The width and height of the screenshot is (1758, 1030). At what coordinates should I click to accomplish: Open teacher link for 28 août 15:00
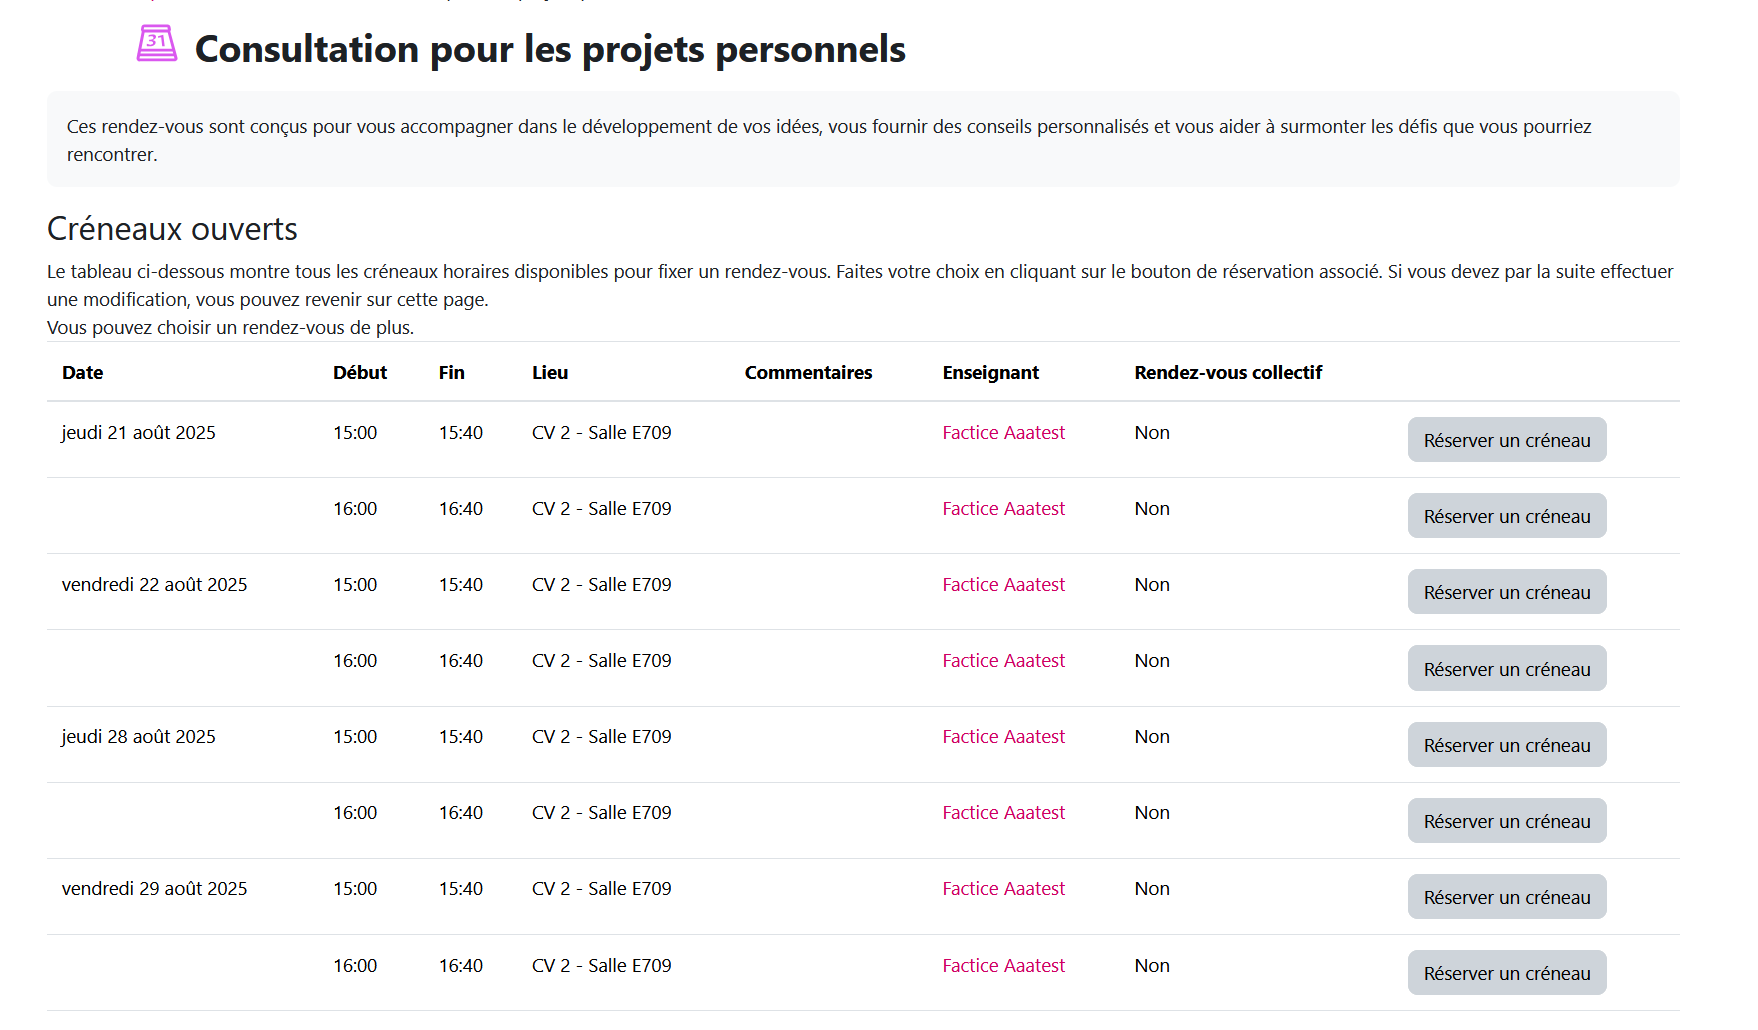coord(1003,737)
